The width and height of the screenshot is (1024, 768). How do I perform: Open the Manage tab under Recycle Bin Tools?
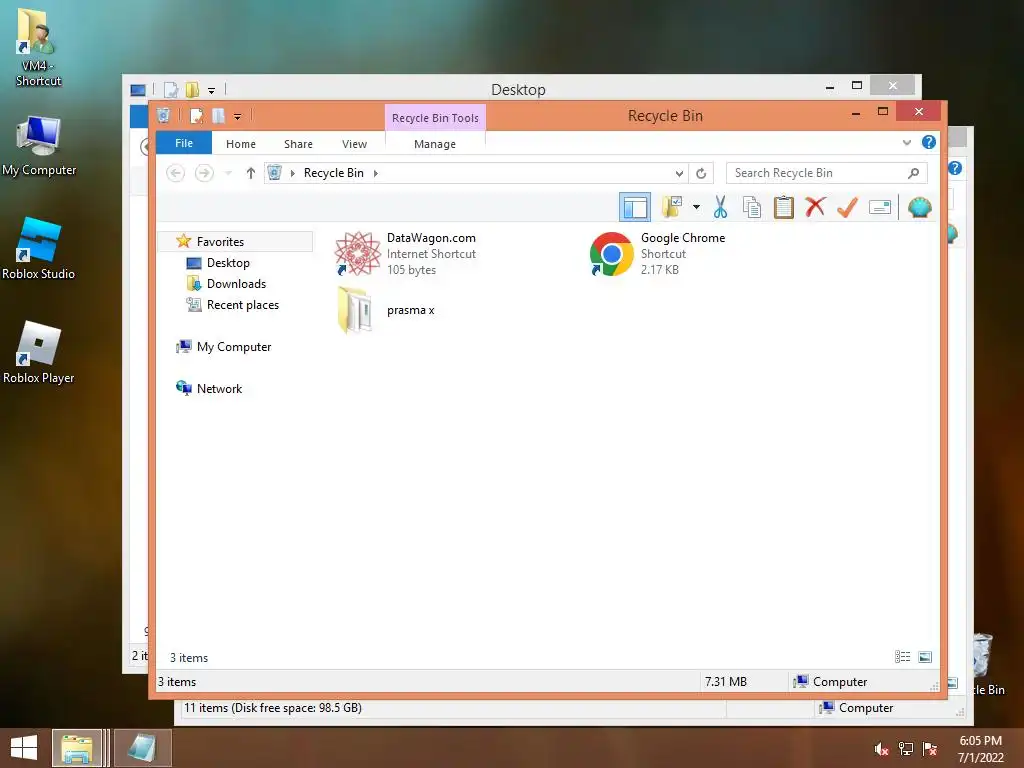(435, 144)
